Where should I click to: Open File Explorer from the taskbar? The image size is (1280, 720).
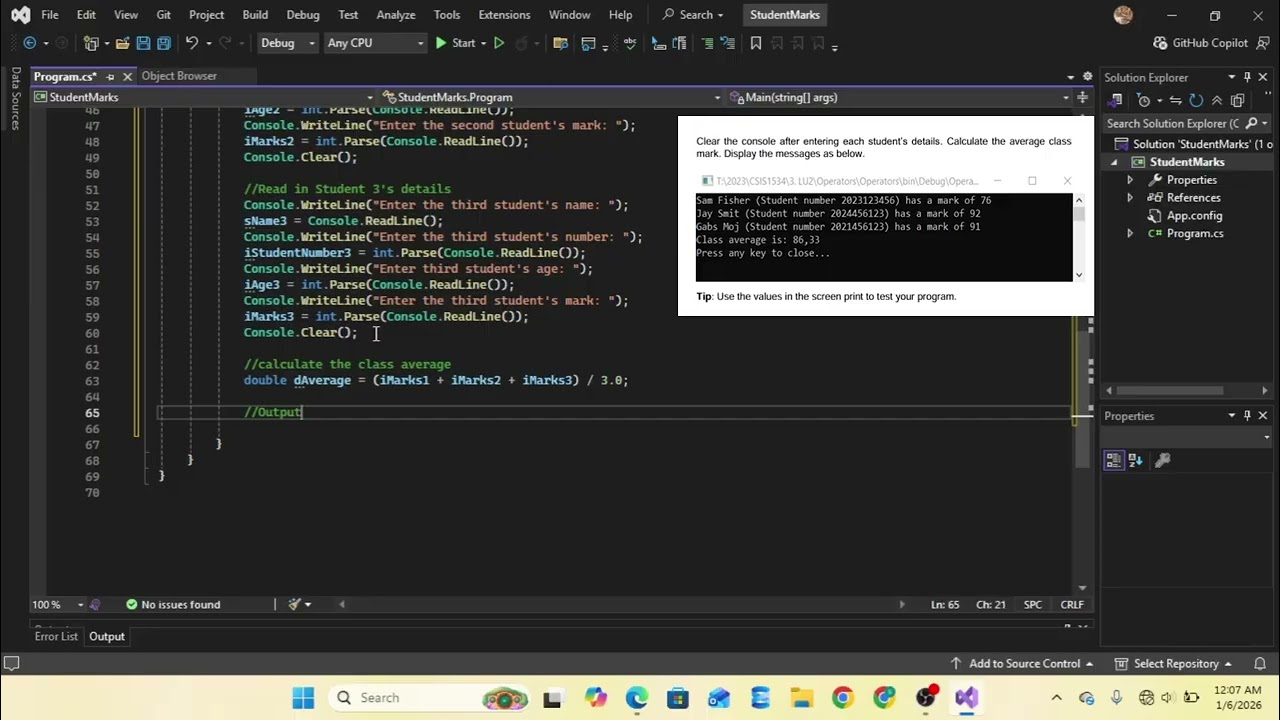click(x=801, y=698)
